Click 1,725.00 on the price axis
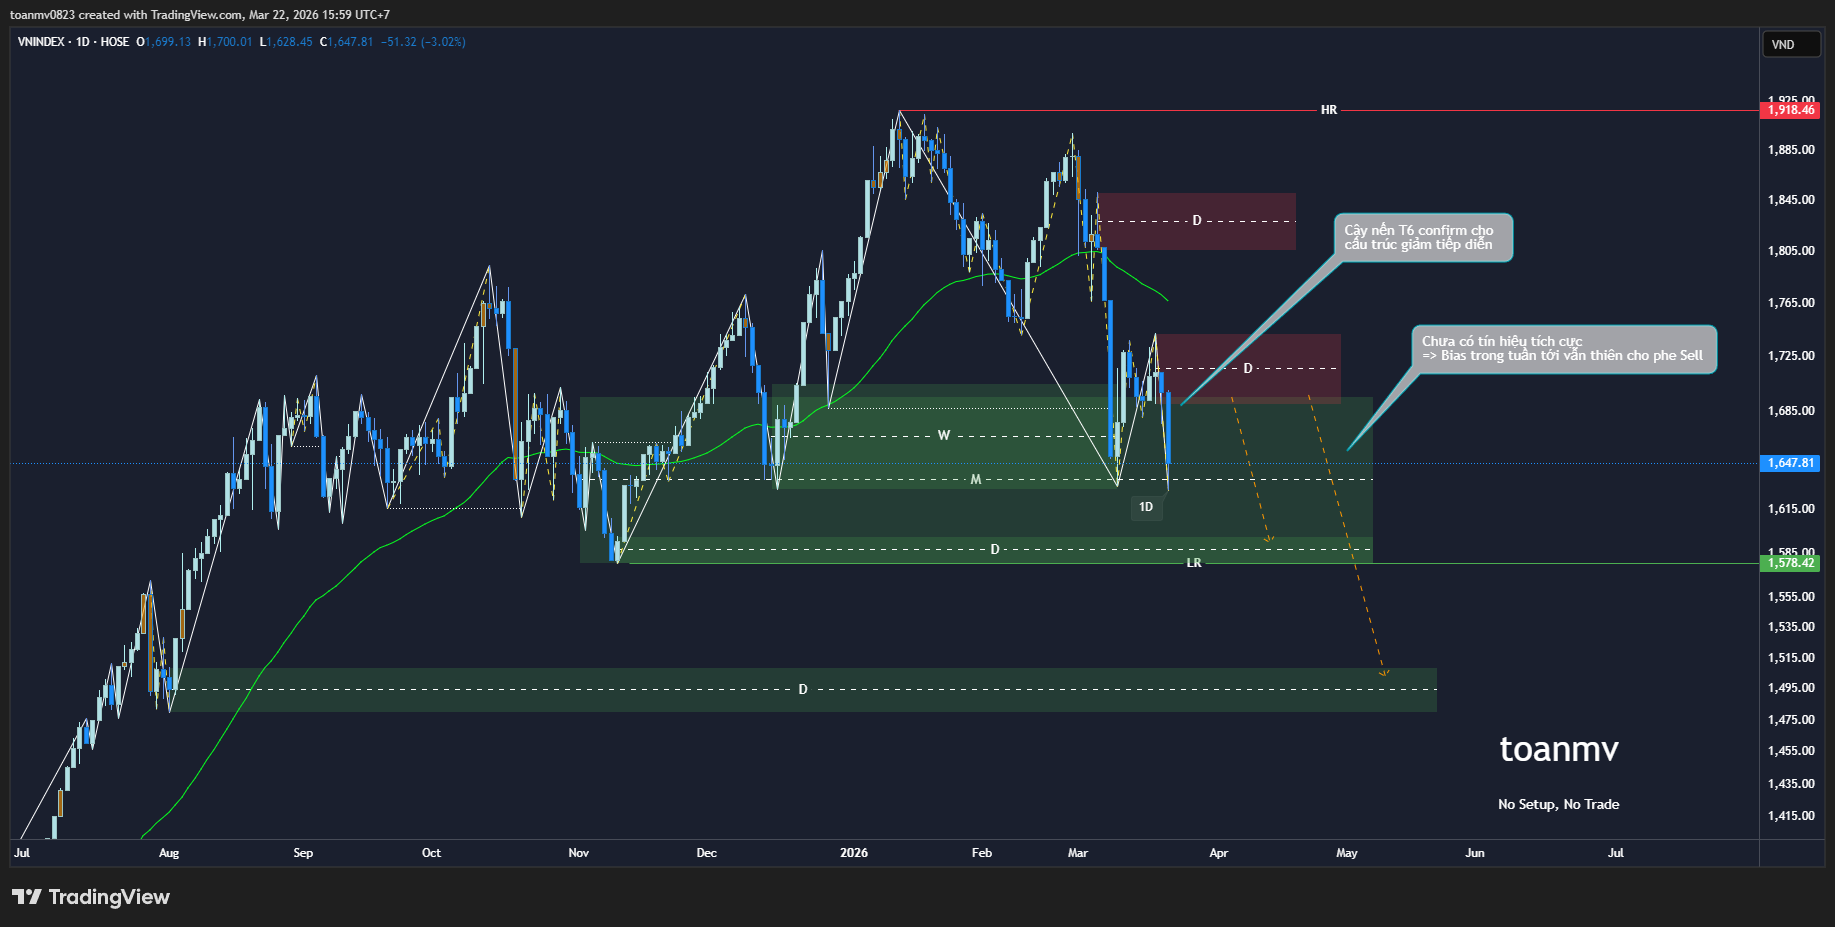1835x927 pixels. (1791, 356)
